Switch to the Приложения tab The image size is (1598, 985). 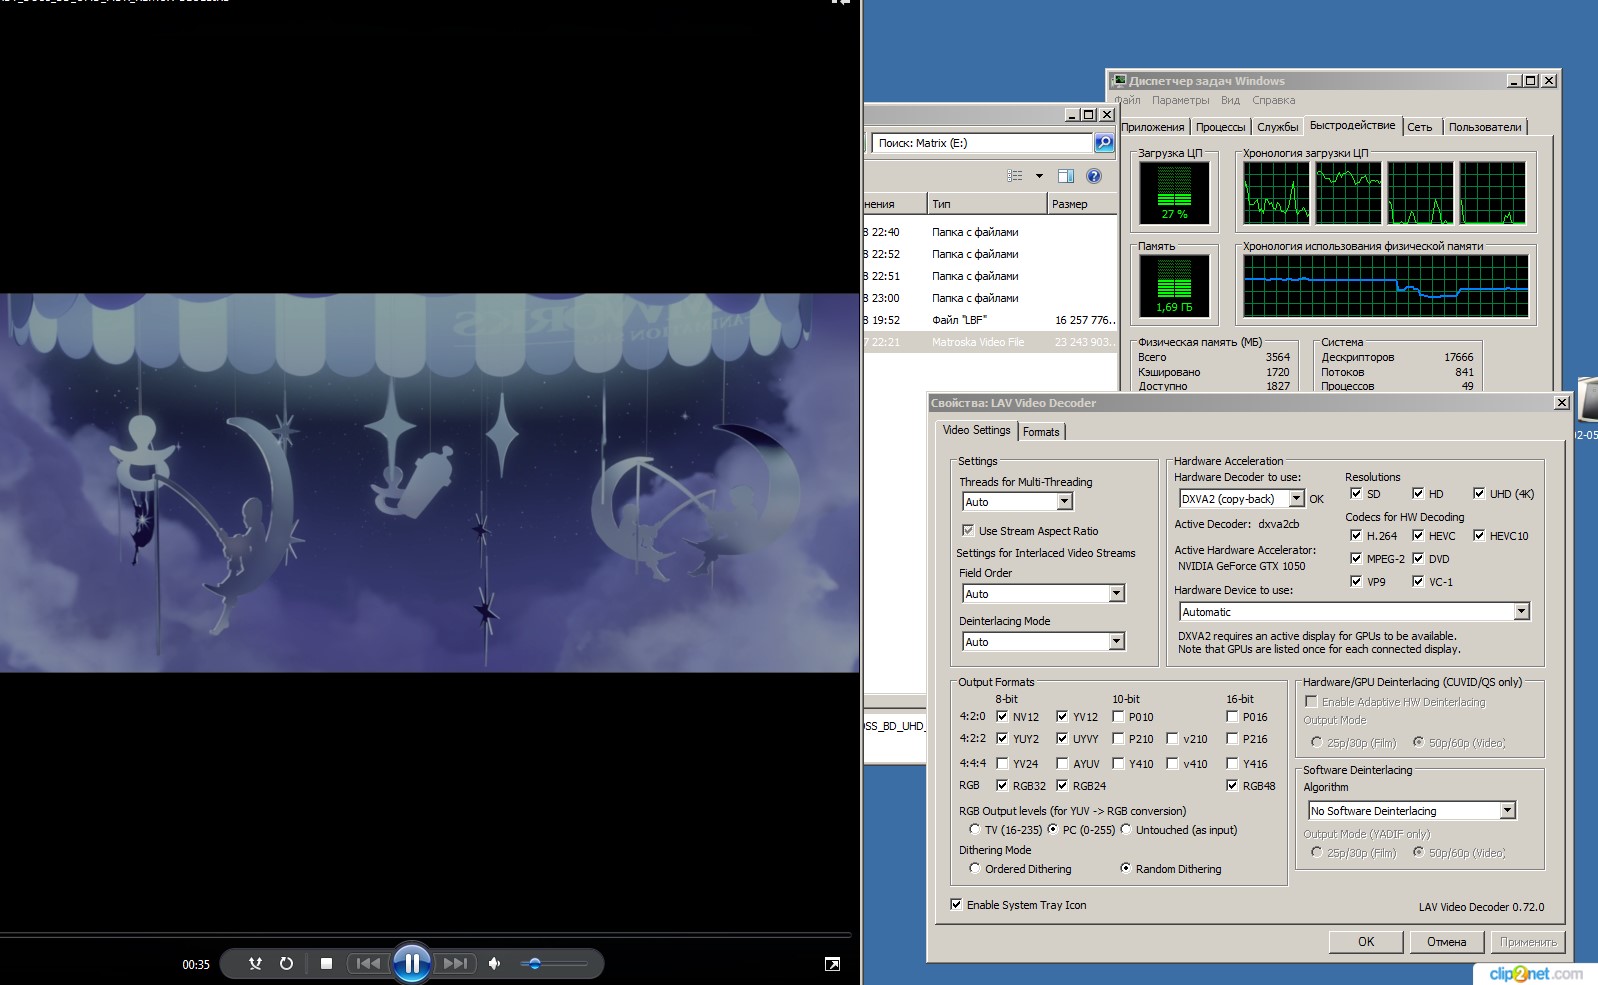click(1153, 127)
